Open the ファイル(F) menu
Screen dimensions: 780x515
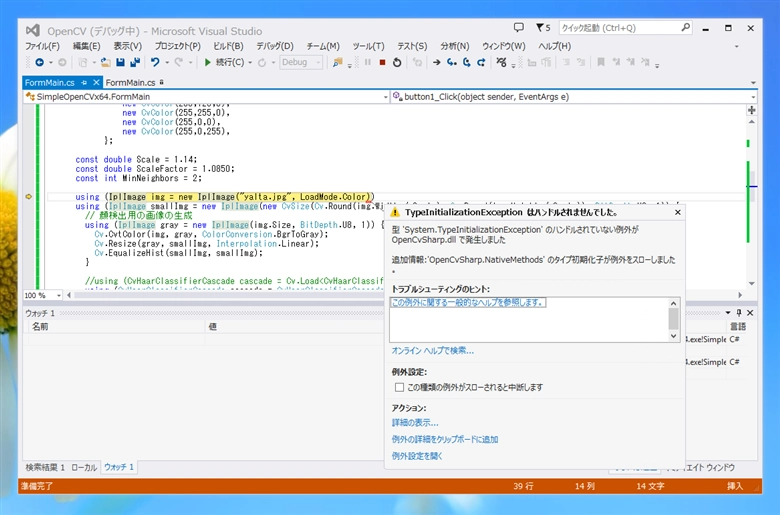point(42,46)
